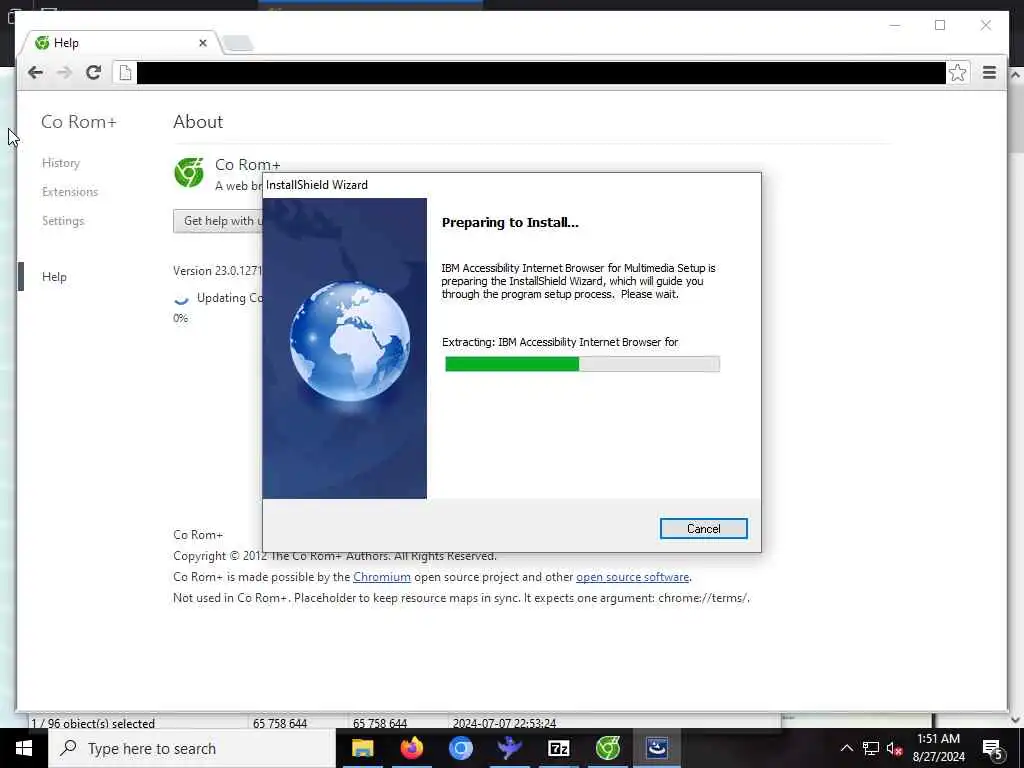Open File Explorer from the taskbar

(x=362, y=748)
